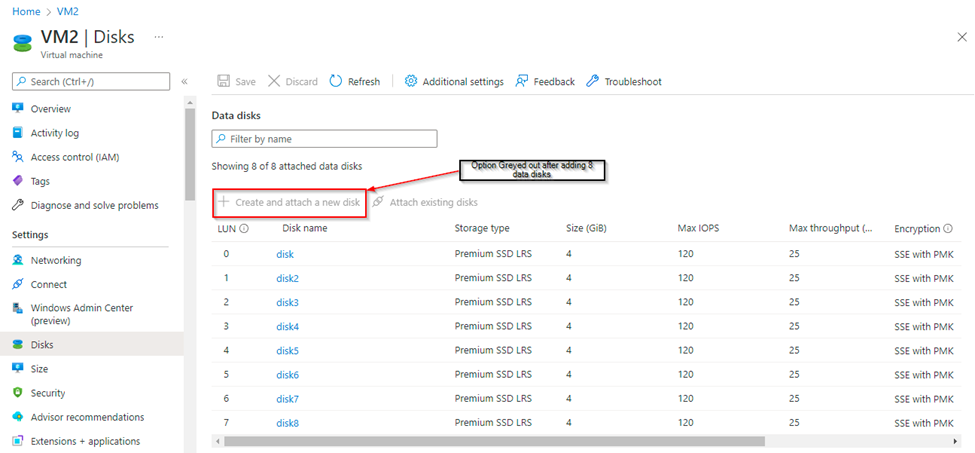The height and width of the screenshot is (453, 975).
Task: Open the disk5 link
Action: pyautogui.click(x=287, y=351)
